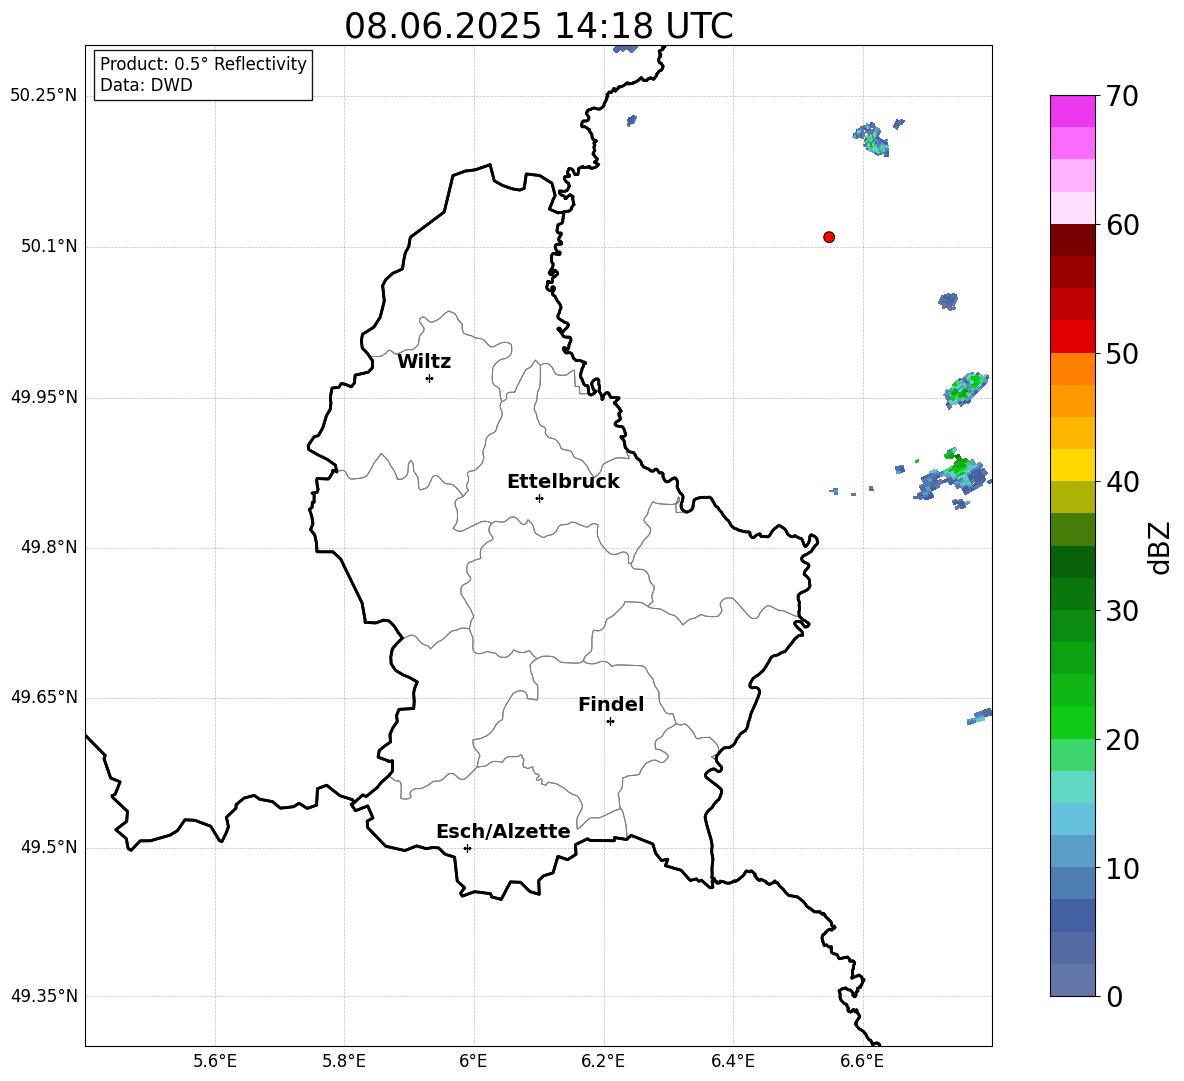Pick the yellow swatch just above 40 dBZ
The height and width of the screenshot is (1081, 1184).
point(1072,465)
